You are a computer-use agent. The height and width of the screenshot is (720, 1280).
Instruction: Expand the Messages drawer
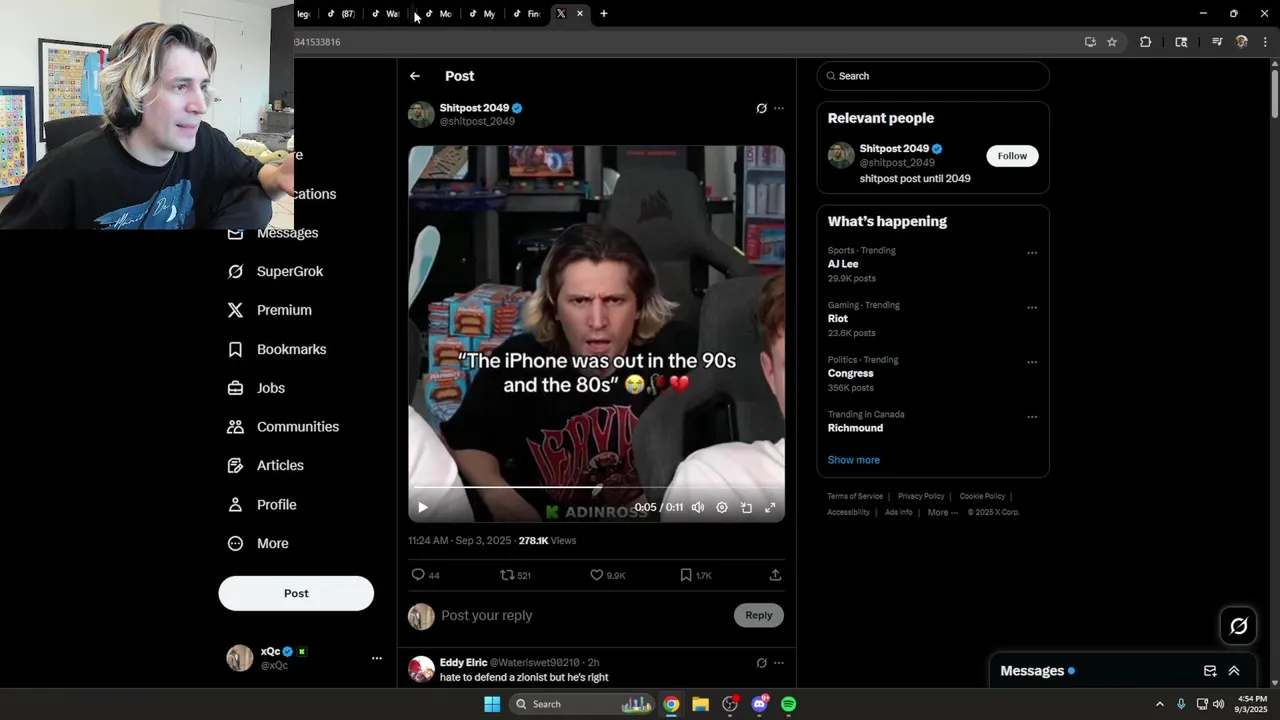(x=1234, y=671)
